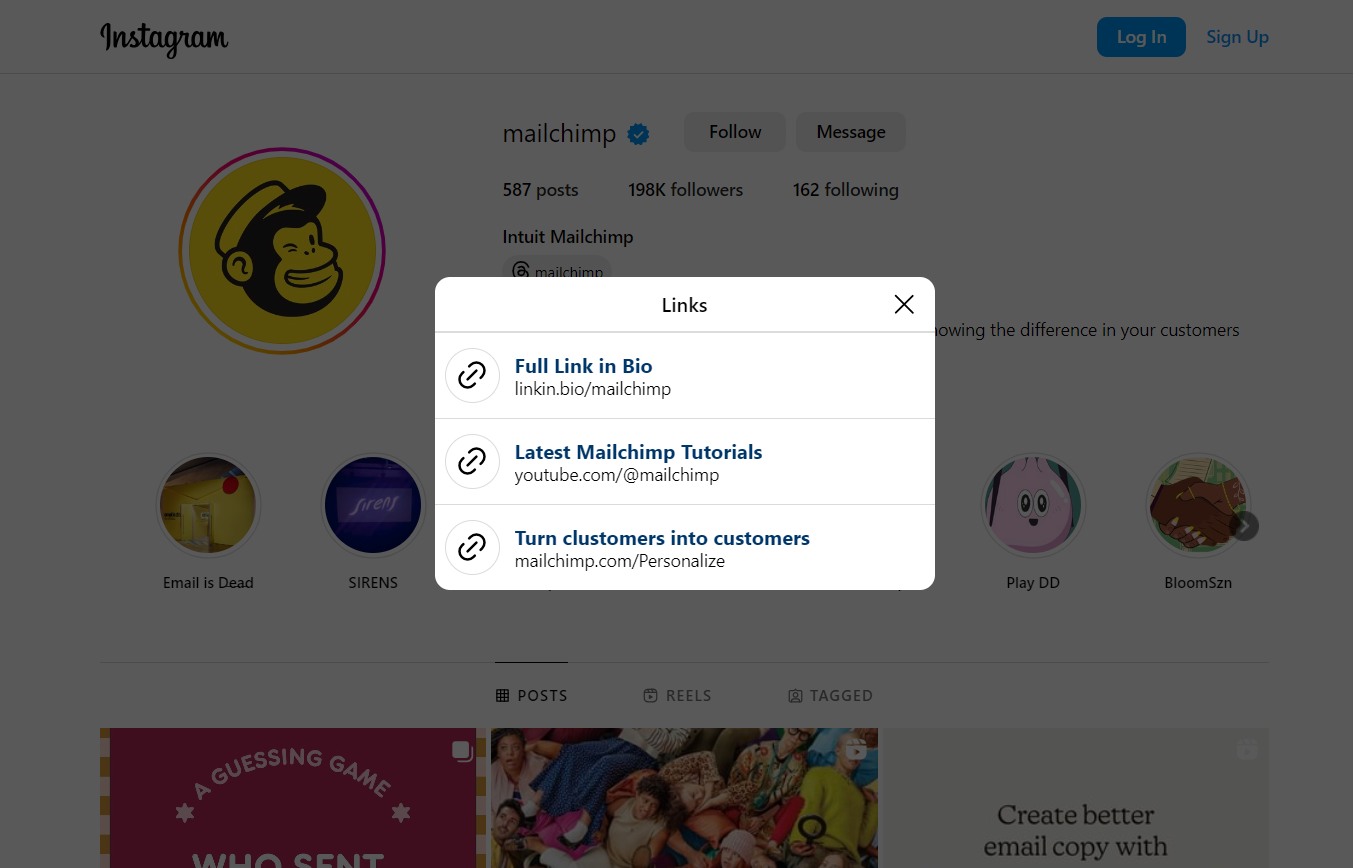This screenshot has height=868, width=1353.
Task: Open the SIRENS story highlight
Action: coord(373,506)
